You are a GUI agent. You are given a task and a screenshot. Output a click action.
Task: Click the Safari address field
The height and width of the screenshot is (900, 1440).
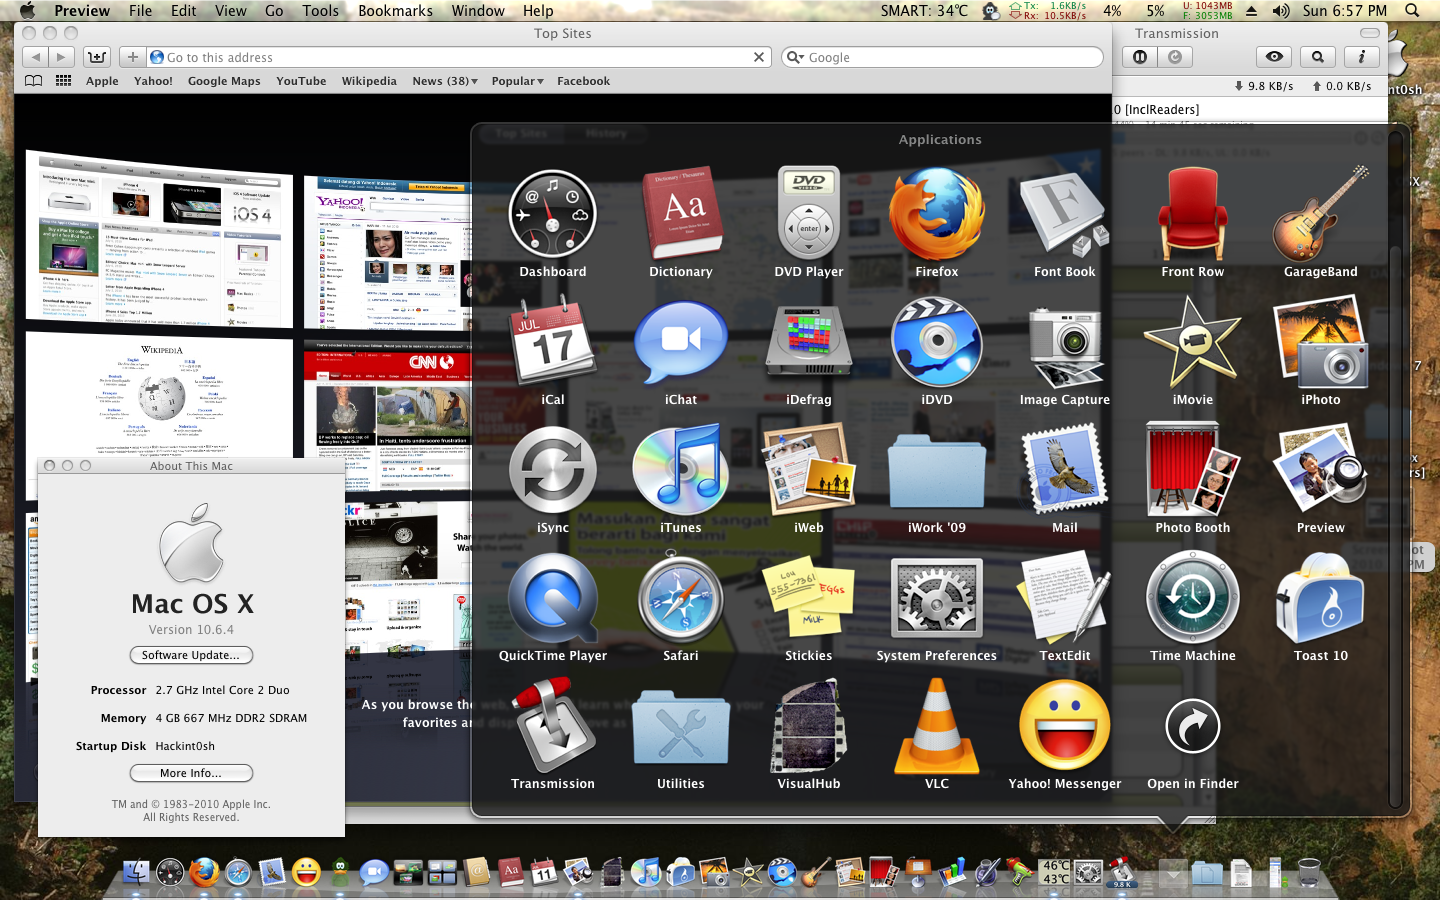458,57
